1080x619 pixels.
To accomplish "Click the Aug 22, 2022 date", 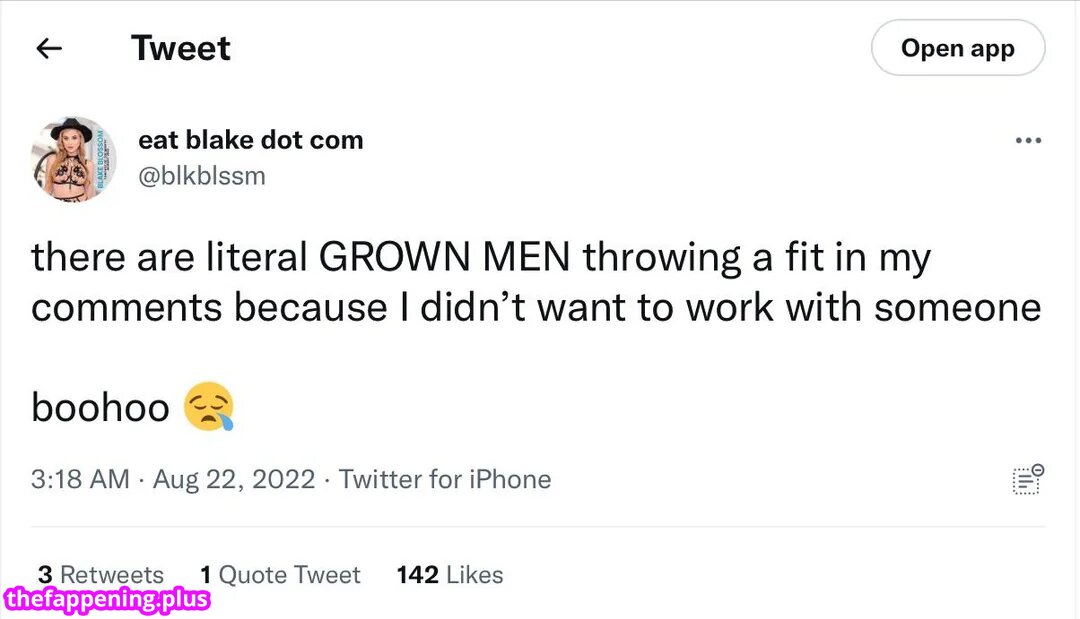I will pyautogui.click(x=234, y=480).
